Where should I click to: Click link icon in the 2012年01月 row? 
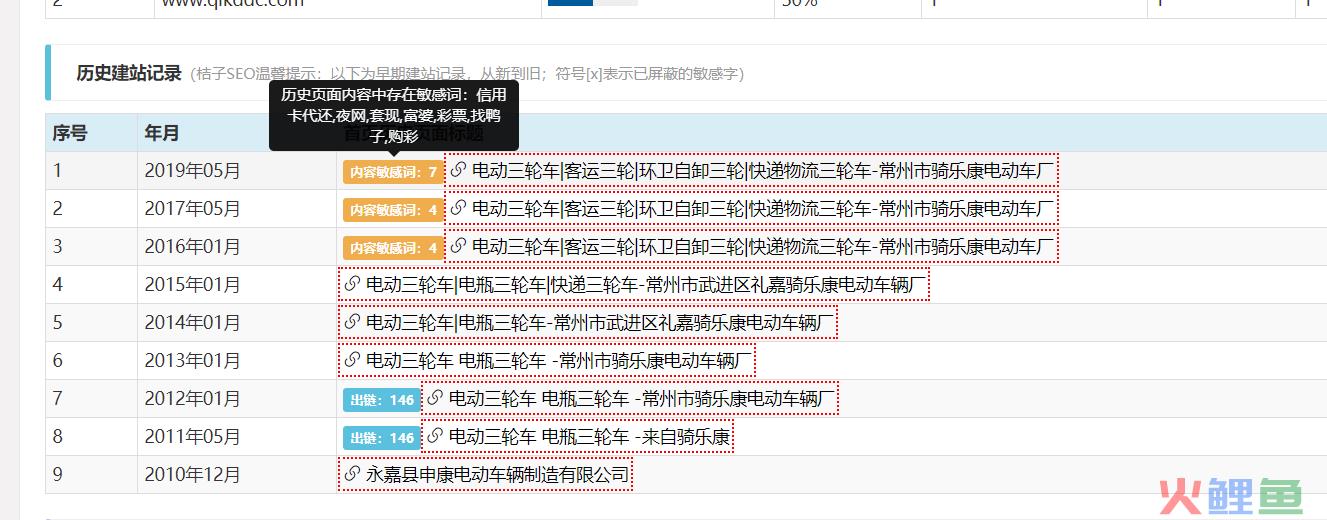(435, 398)
